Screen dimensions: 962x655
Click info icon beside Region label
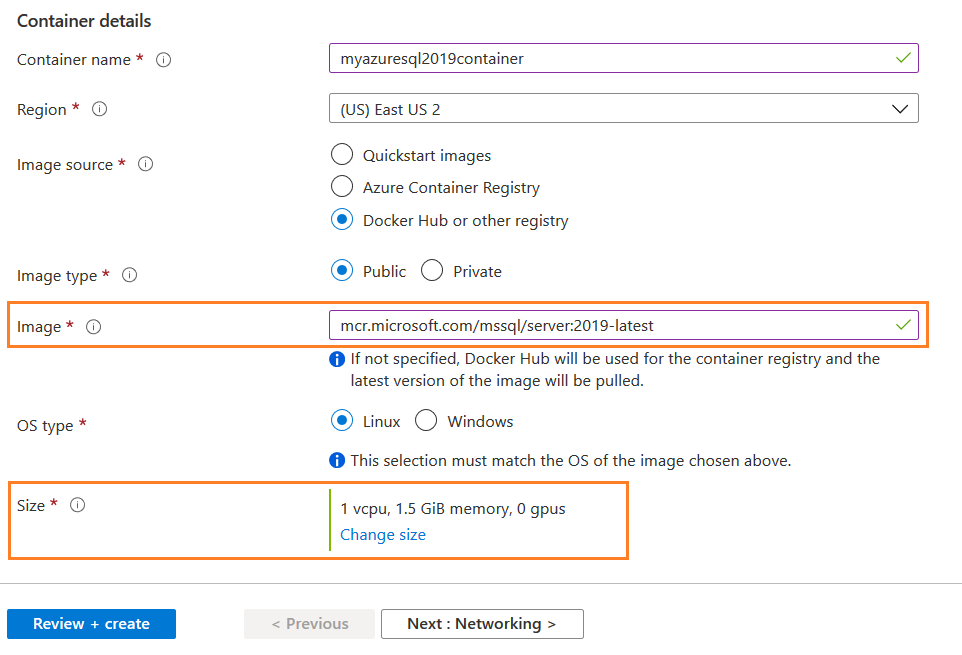[x=100, y=110]
